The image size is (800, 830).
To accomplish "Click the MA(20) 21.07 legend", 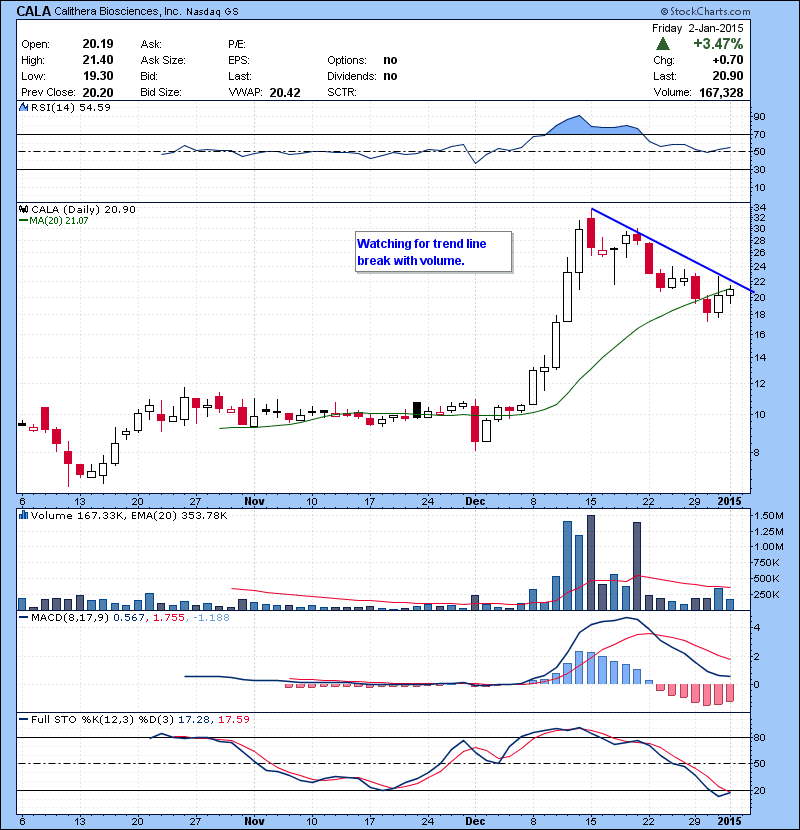I will click(x=54, y=221).
